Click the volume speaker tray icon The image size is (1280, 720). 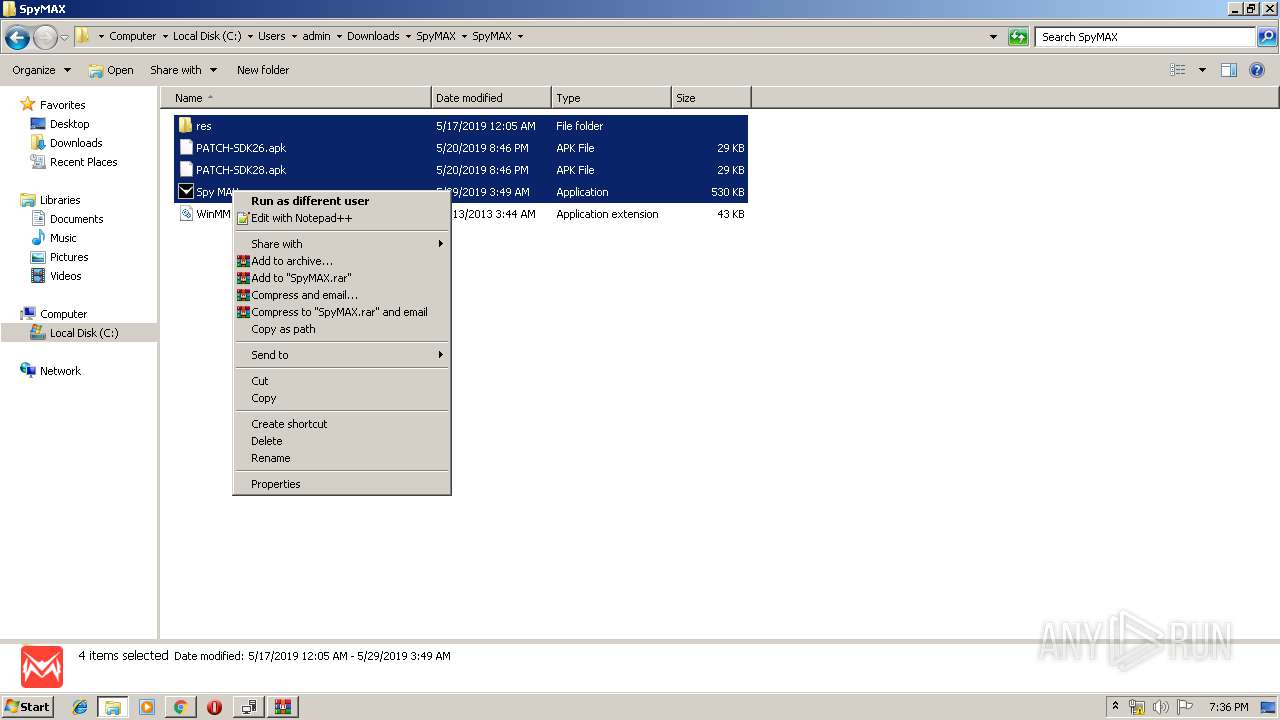[1161, 707]
